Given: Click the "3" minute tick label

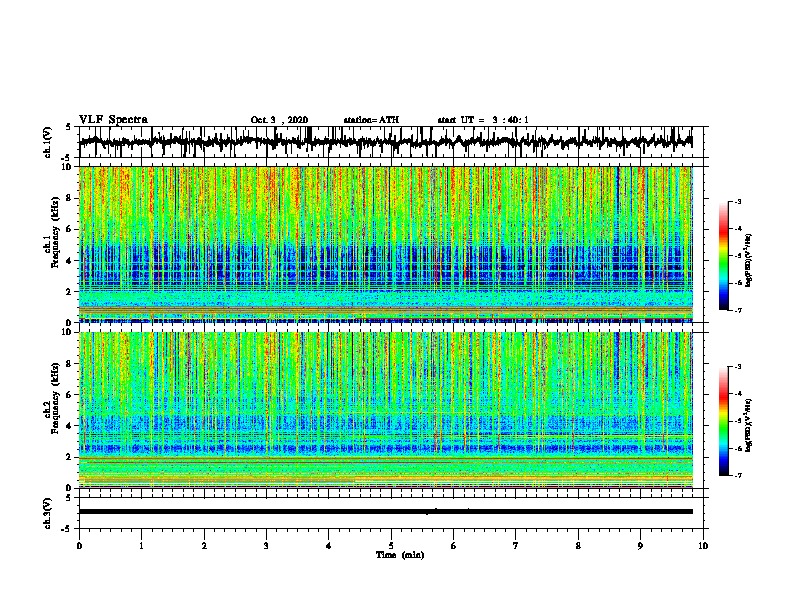Looking at the screenshot, I should (266, 546).
